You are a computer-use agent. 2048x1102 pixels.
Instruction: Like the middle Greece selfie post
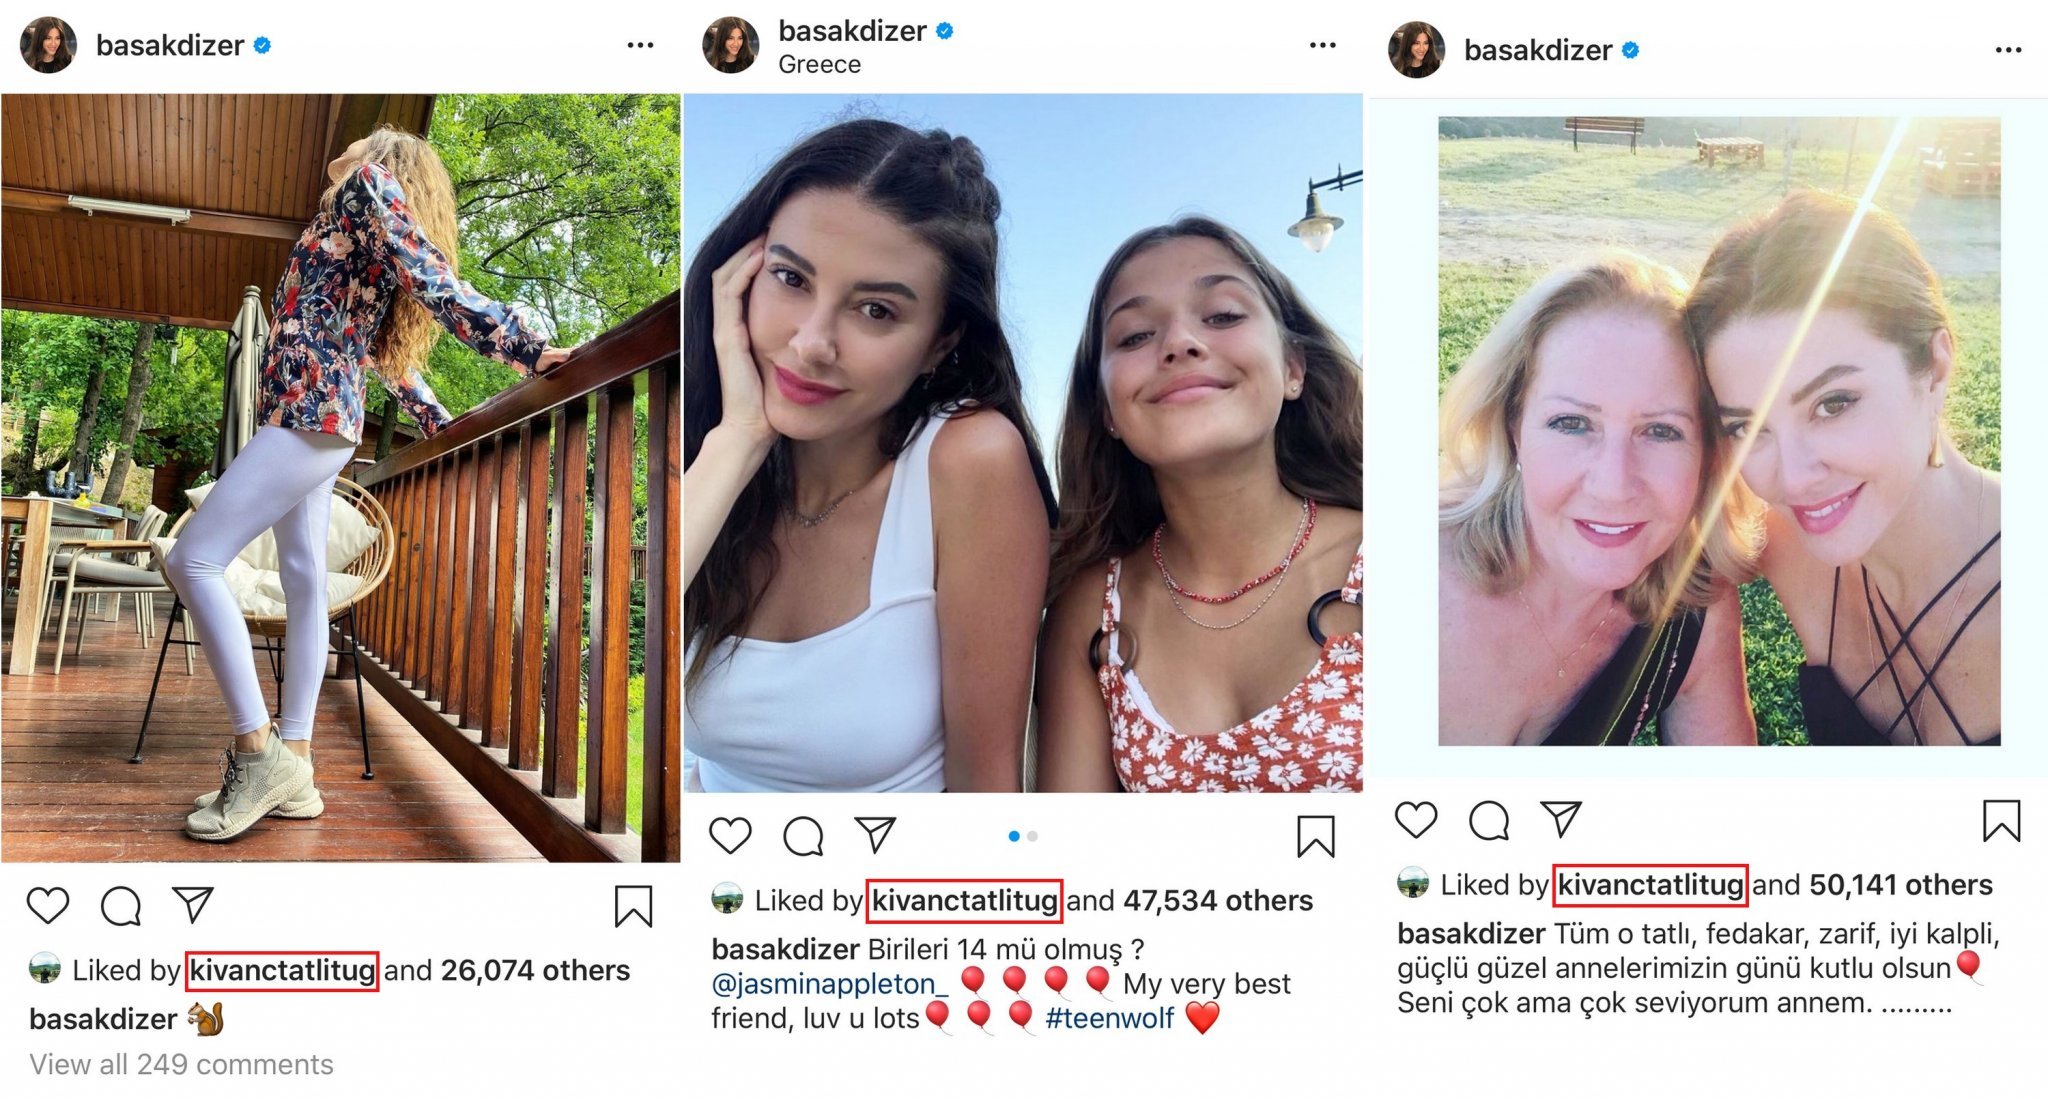coord(730,835)
